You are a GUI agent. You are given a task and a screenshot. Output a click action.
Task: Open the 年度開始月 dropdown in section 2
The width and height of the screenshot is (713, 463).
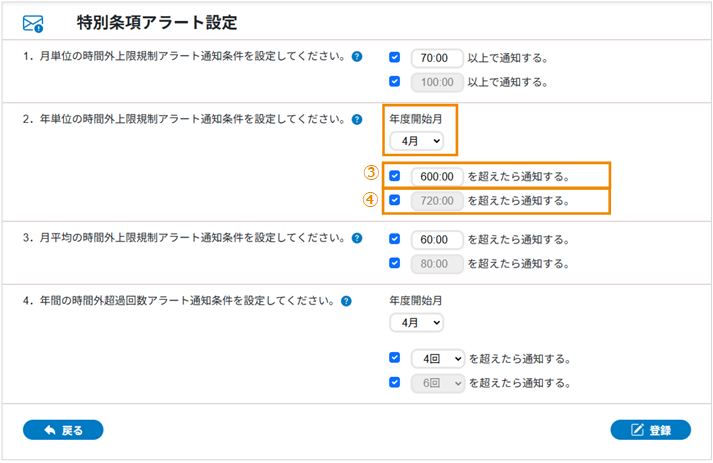coord(416,141)
